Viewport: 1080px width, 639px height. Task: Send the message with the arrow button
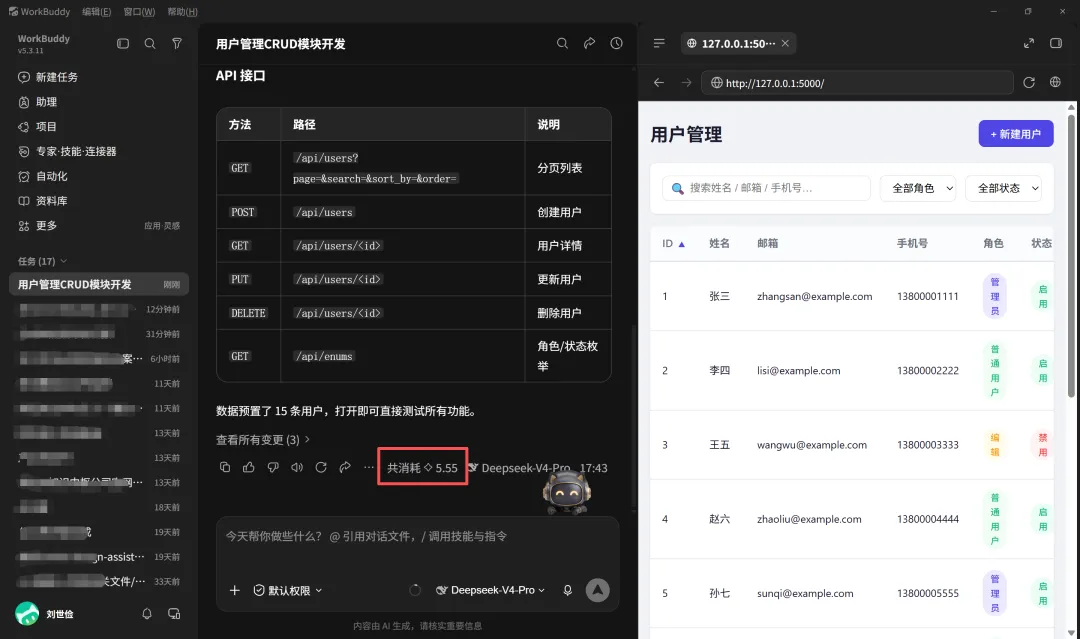(x=597, y=590)
